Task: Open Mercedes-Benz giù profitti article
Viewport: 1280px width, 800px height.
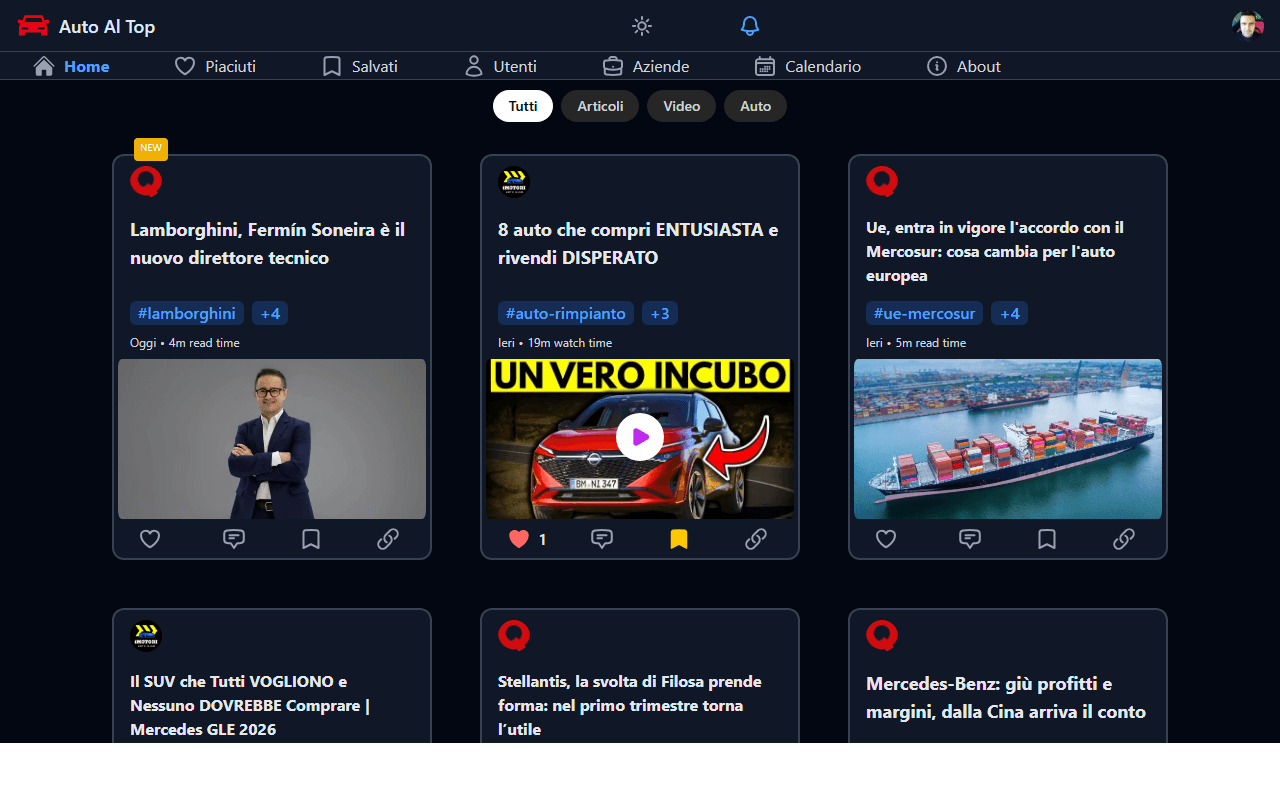Action: click(1006, 698)
